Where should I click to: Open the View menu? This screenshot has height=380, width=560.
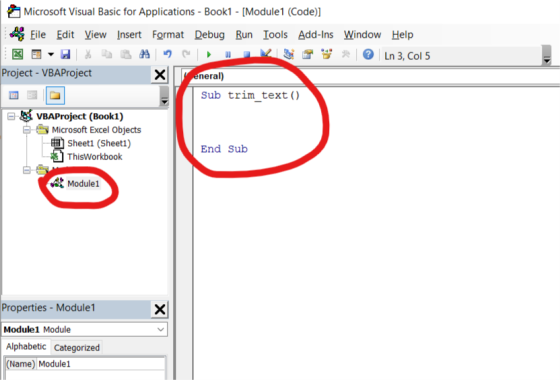click(95, 35)
